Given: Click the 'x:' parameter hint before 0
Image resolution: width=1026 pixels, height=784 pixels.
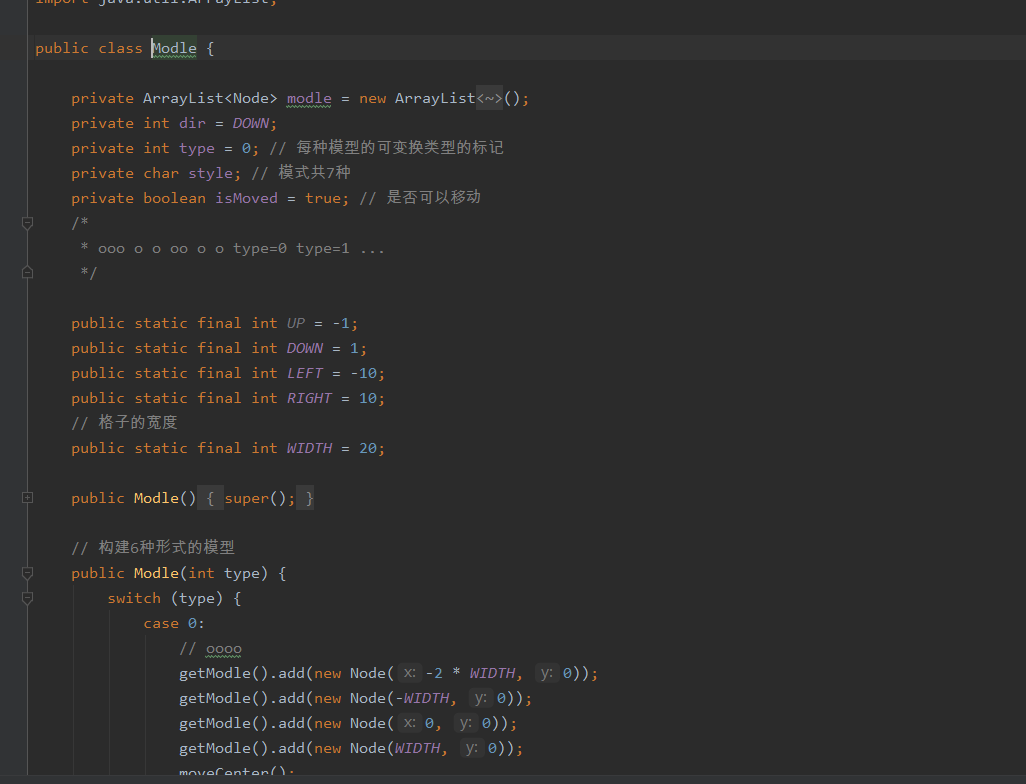Looking at the screenshot, I should click(x=410, y=723).
